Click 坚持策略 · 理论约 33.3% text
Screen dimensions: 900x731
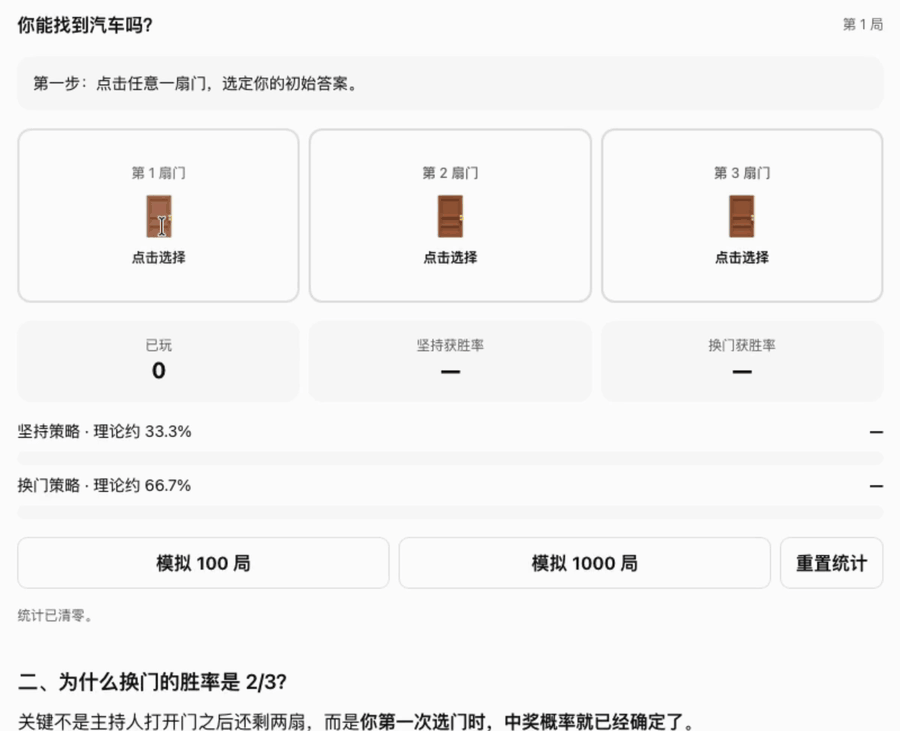point(104,431)
